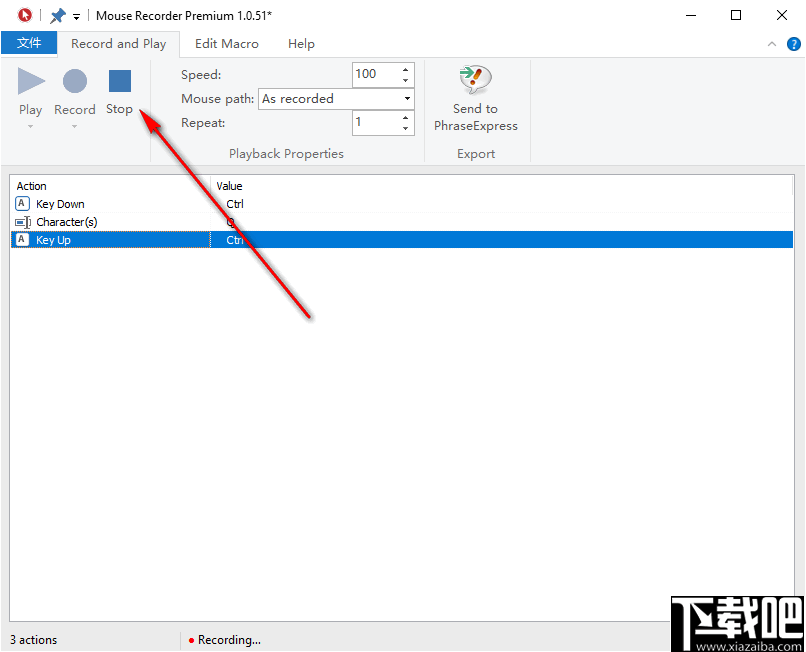Image resolution: width=806 pixels, height=652 pixels.
Task: Open Help via the question mark icon
Action: (x=793, y=44)
